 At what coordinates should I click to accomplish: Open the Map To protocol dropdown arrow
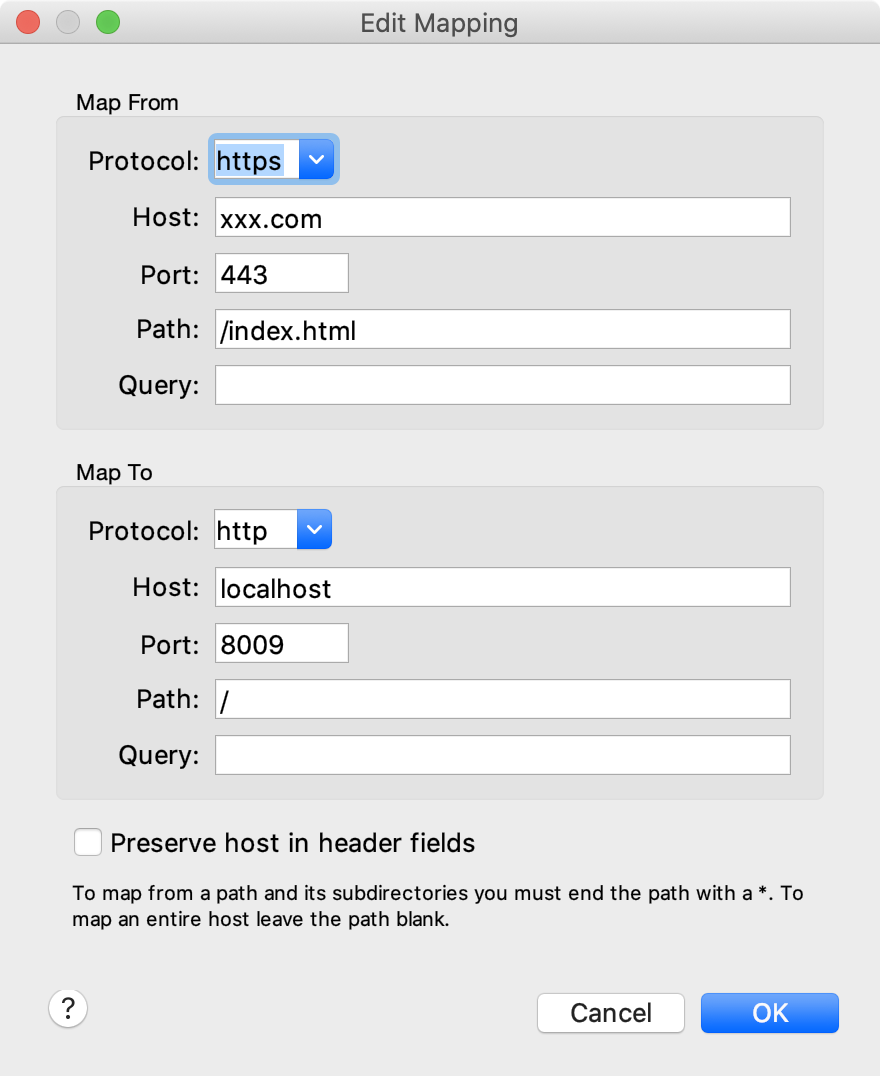(x=314, y=529)
